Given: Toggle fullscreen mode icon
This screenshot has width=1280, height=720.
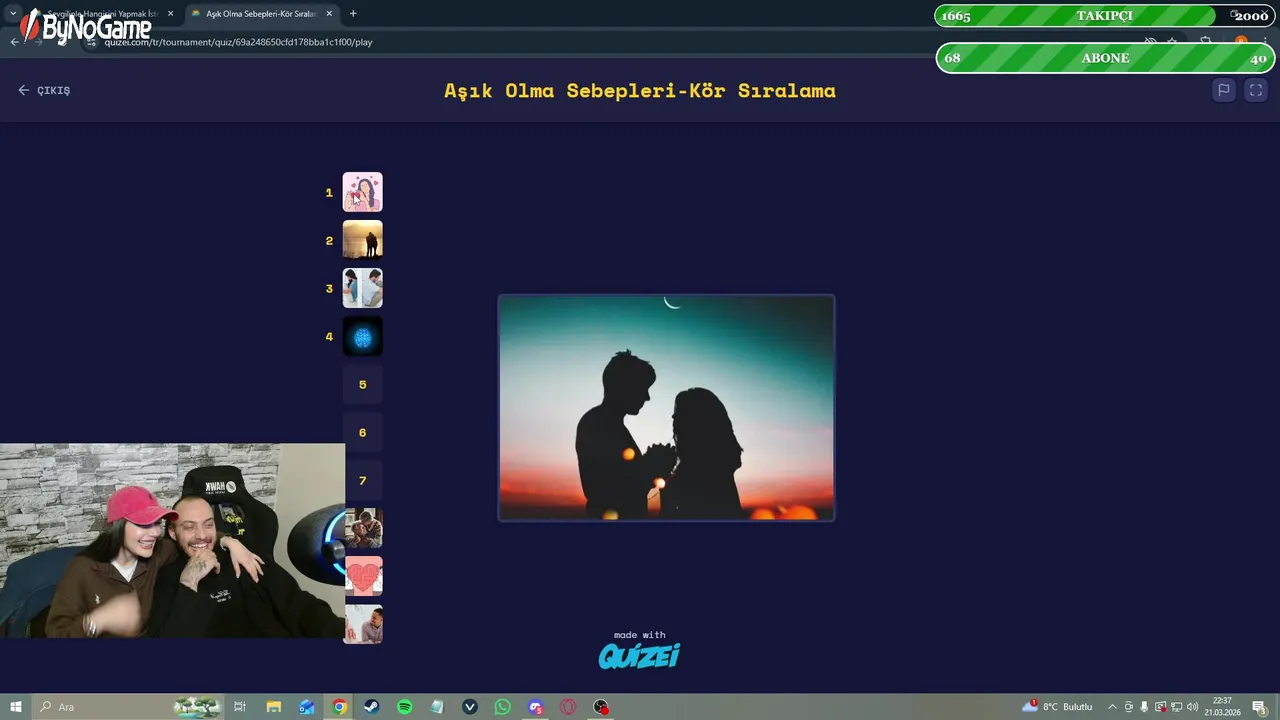Looking at the screenshot, I should (1256, 90).
